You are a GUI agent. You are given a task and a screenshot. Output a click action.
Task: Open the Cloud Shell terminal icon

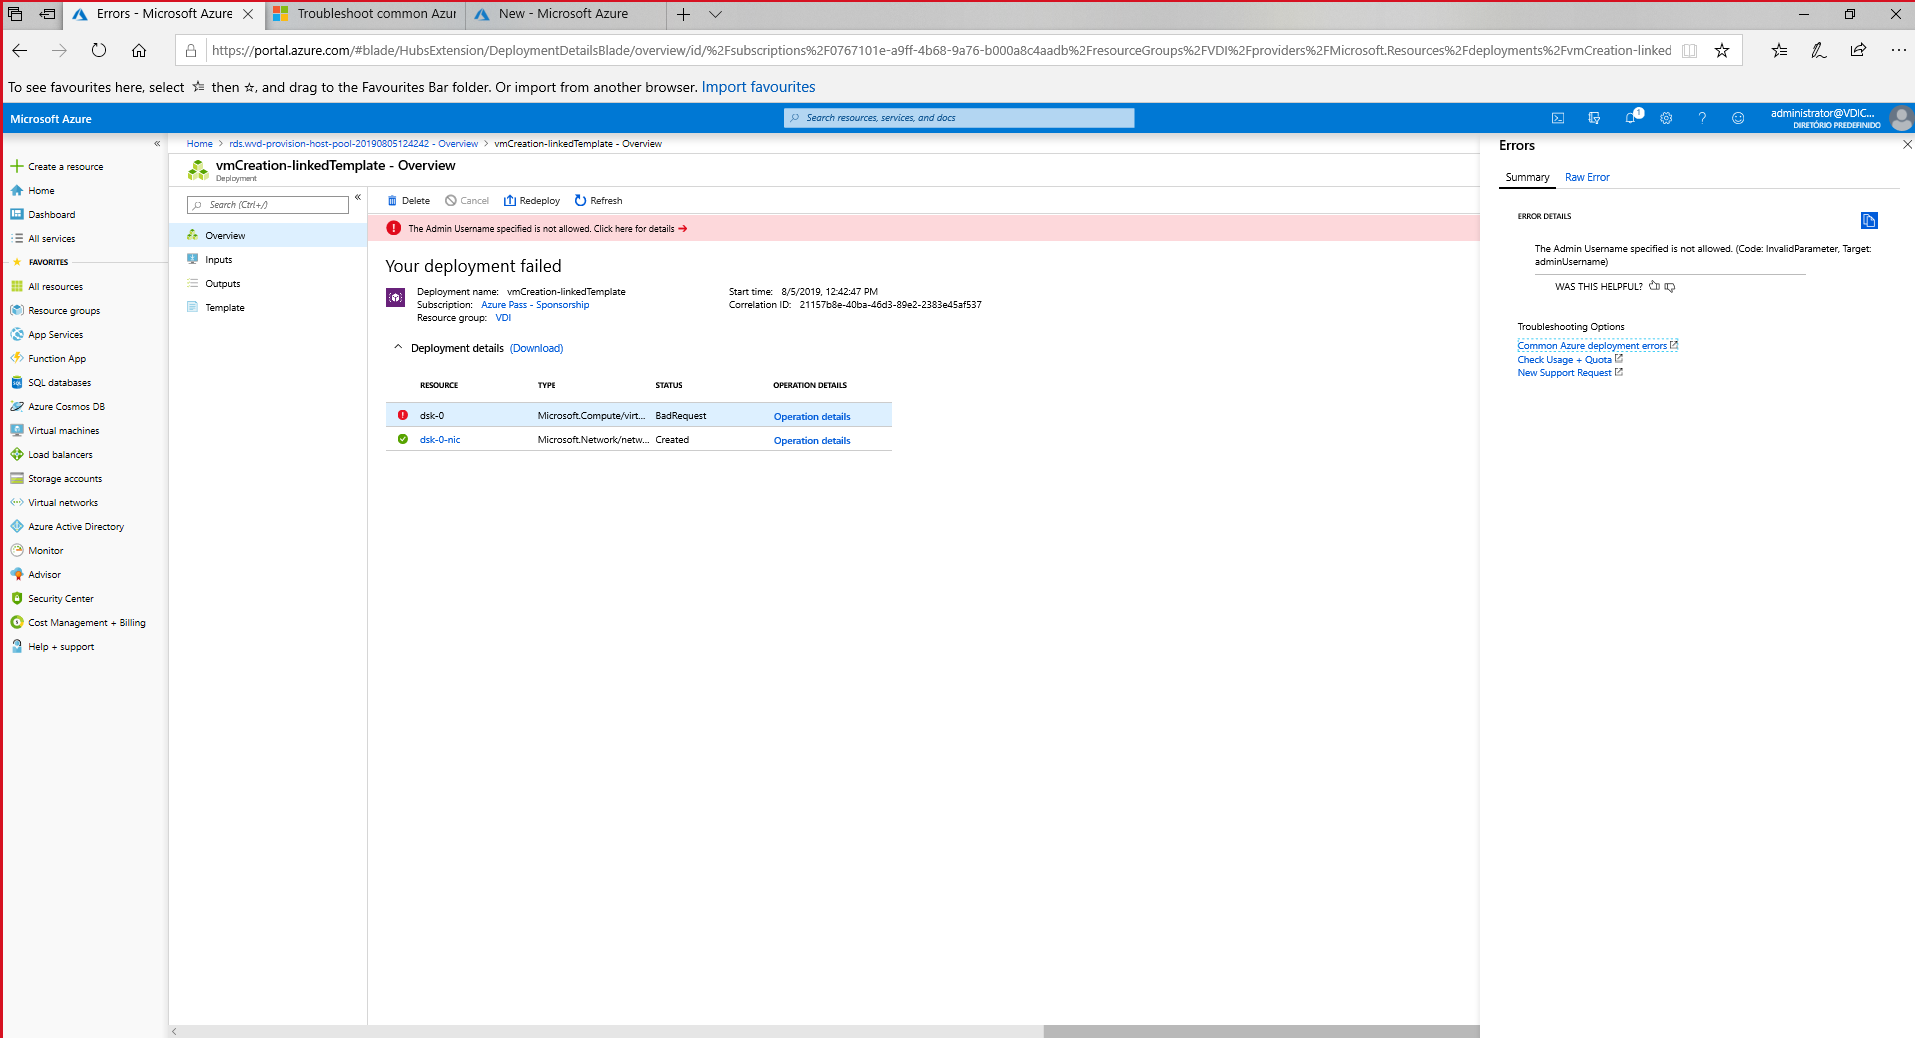[x=1558, y=117]
